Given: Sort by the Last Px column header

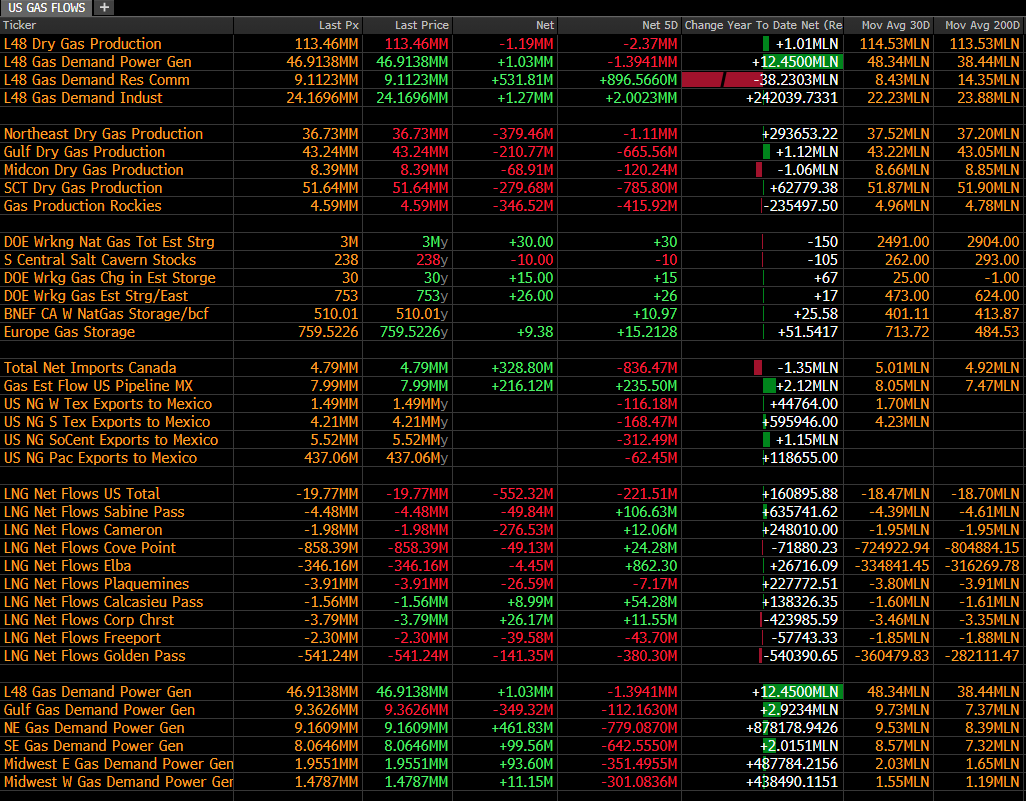Looking at the screenshot, I should click(298, 26).
